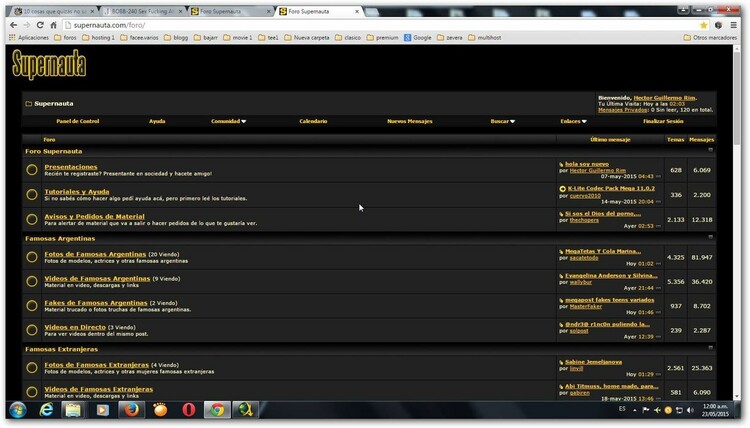Click the status icon beside Videos en Directo
750x428 pixels.
(x=32, y=330)
